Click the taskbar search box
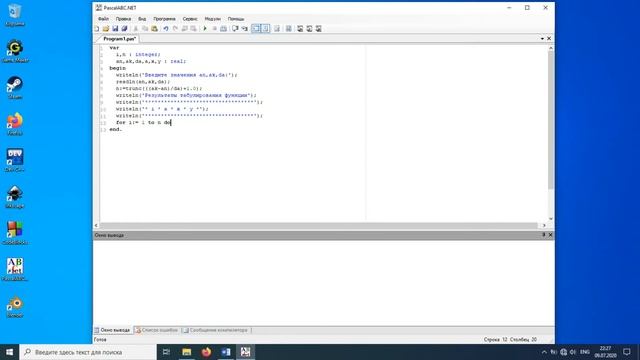640x360 pixels. [x=88, y=352]
